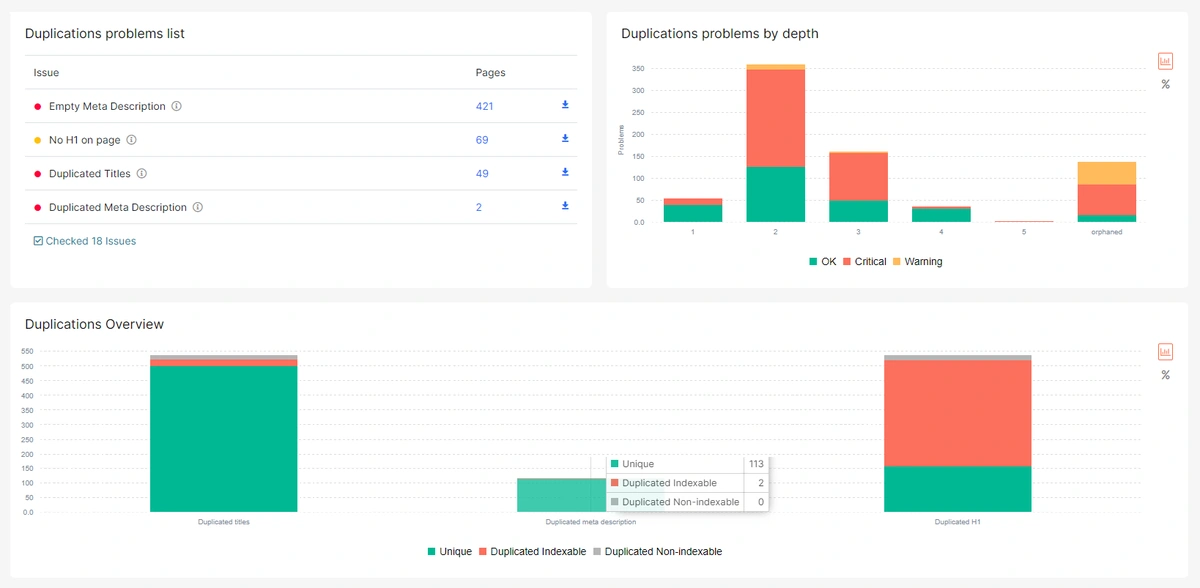Toggle percentage view on Duplications Overview
The width and height of the screenshot is (1200, 588).
pyautogui.click(x=1164, y=375)
